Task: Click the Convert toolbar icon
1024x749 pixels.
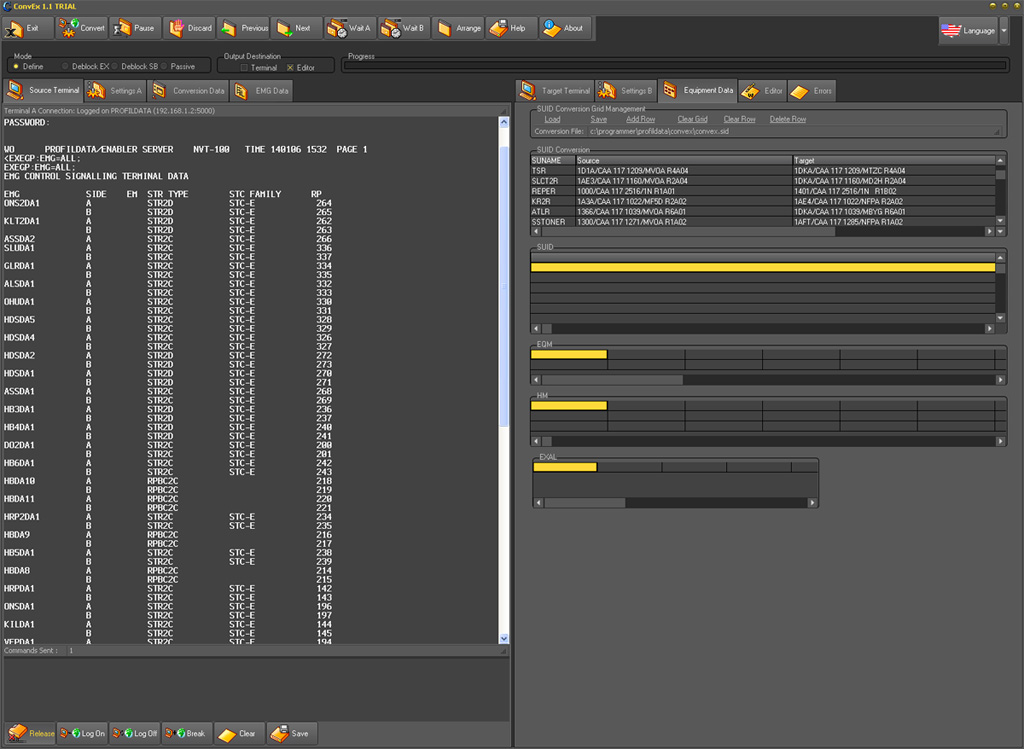Action: pos(69,28)
